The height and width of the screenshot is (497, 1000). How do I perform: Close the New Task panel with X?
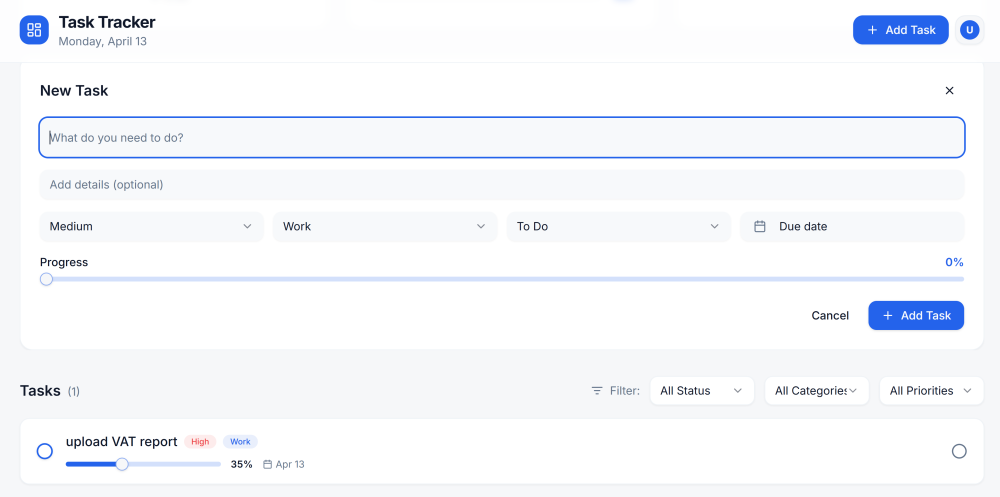coord(949,91)
